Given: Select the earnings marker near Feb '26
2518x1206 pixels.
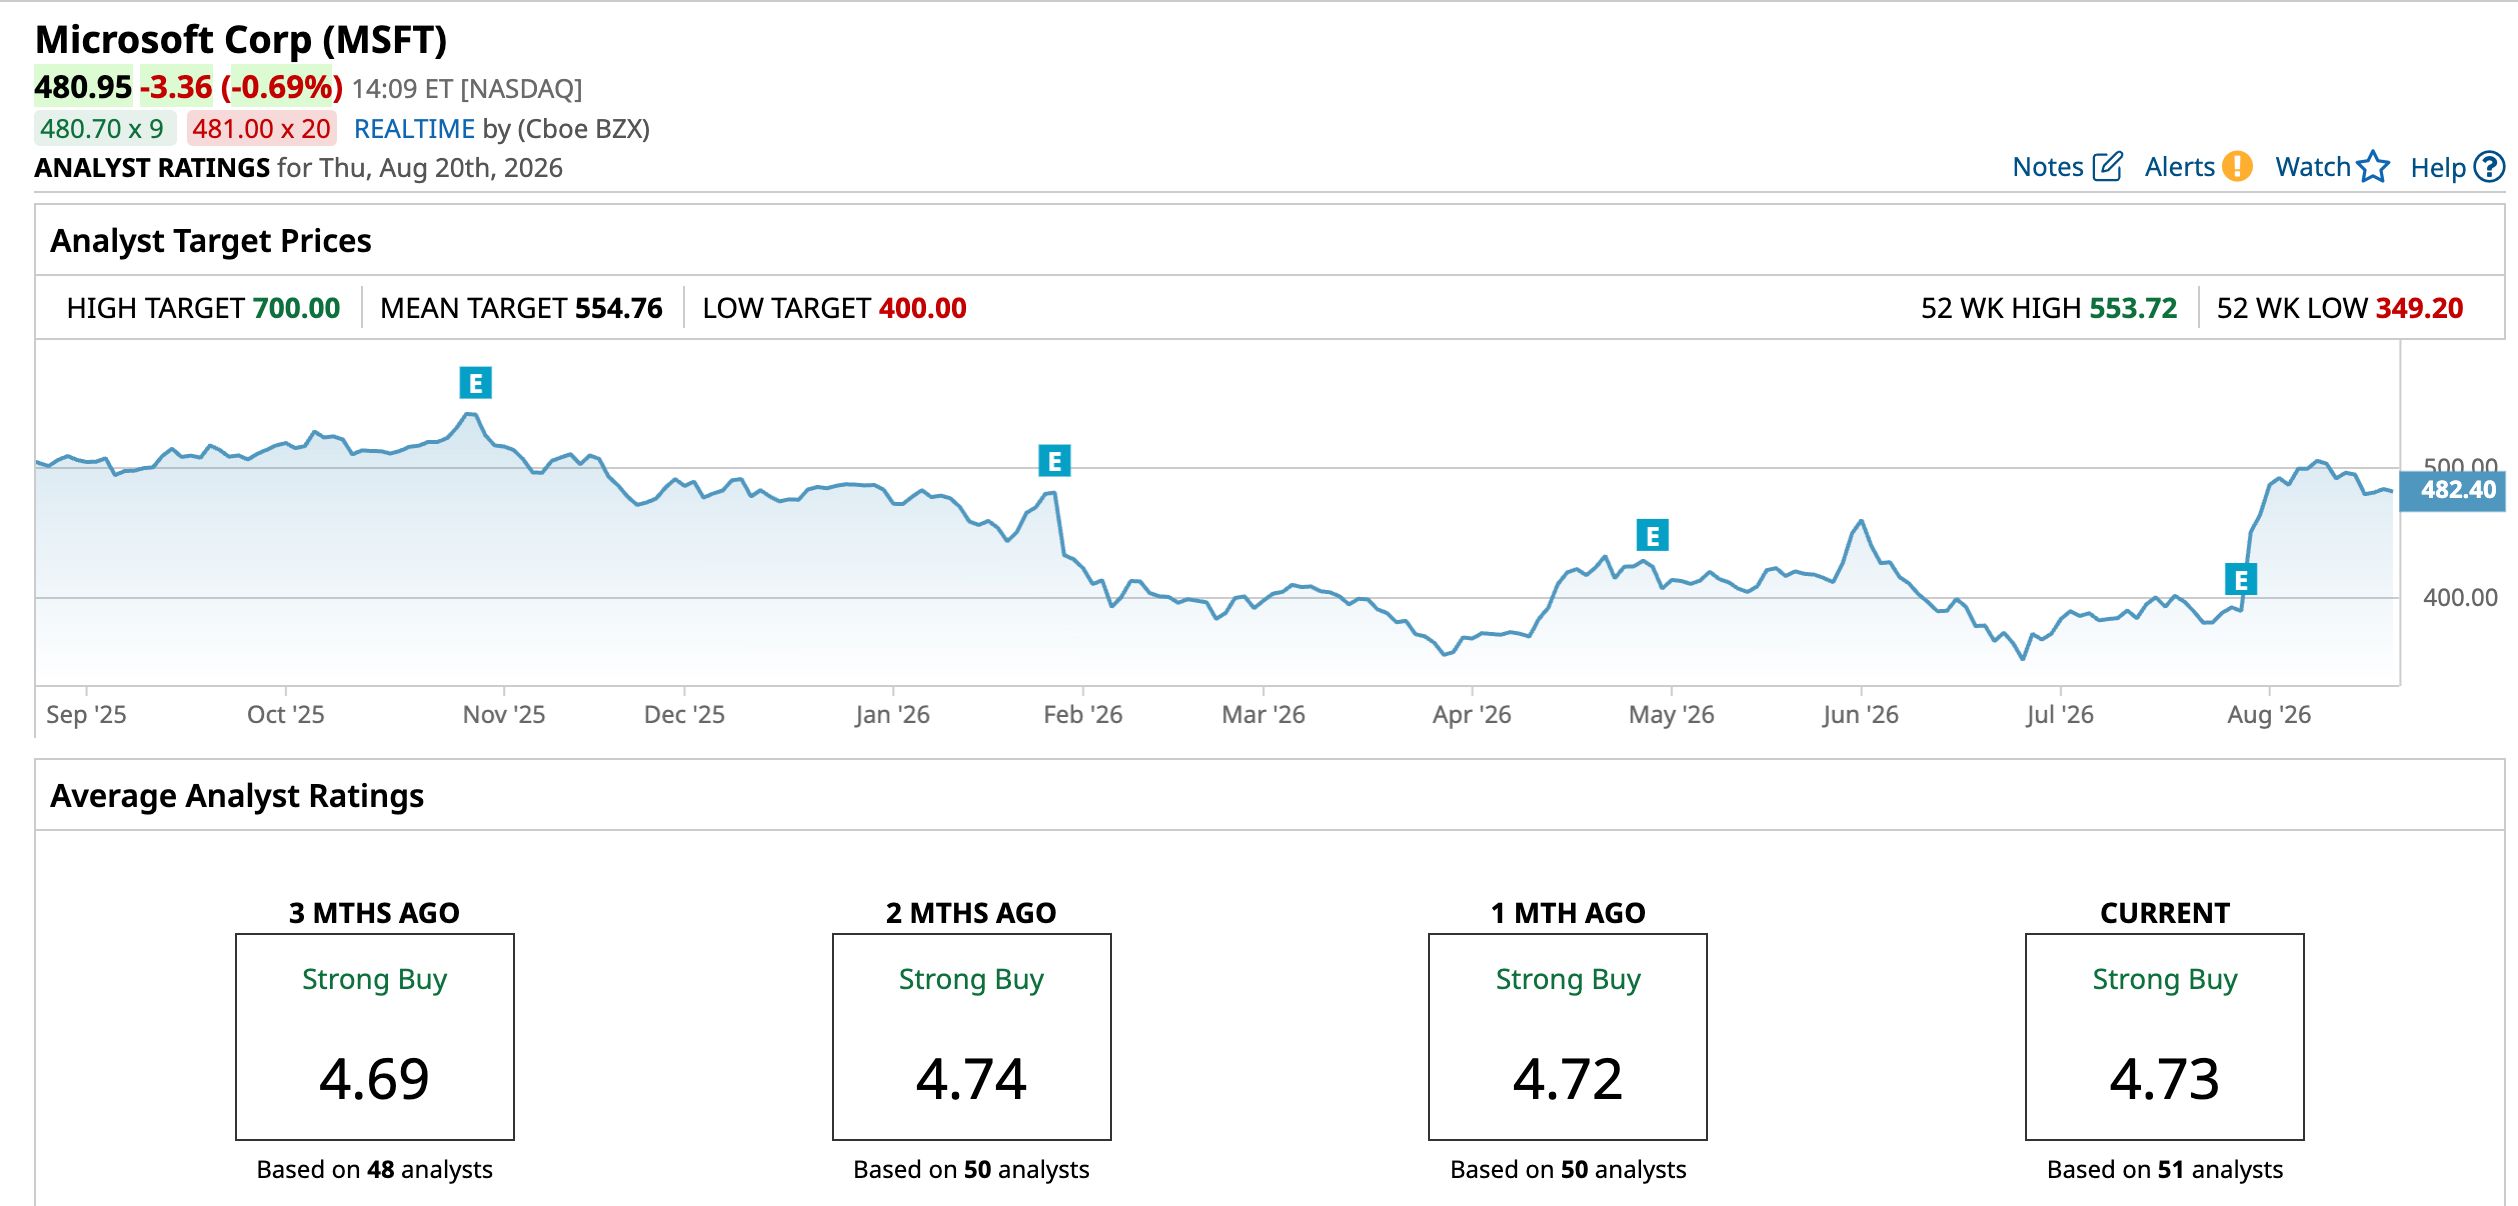Looking at the screenshot, I should click(1055, 461).
